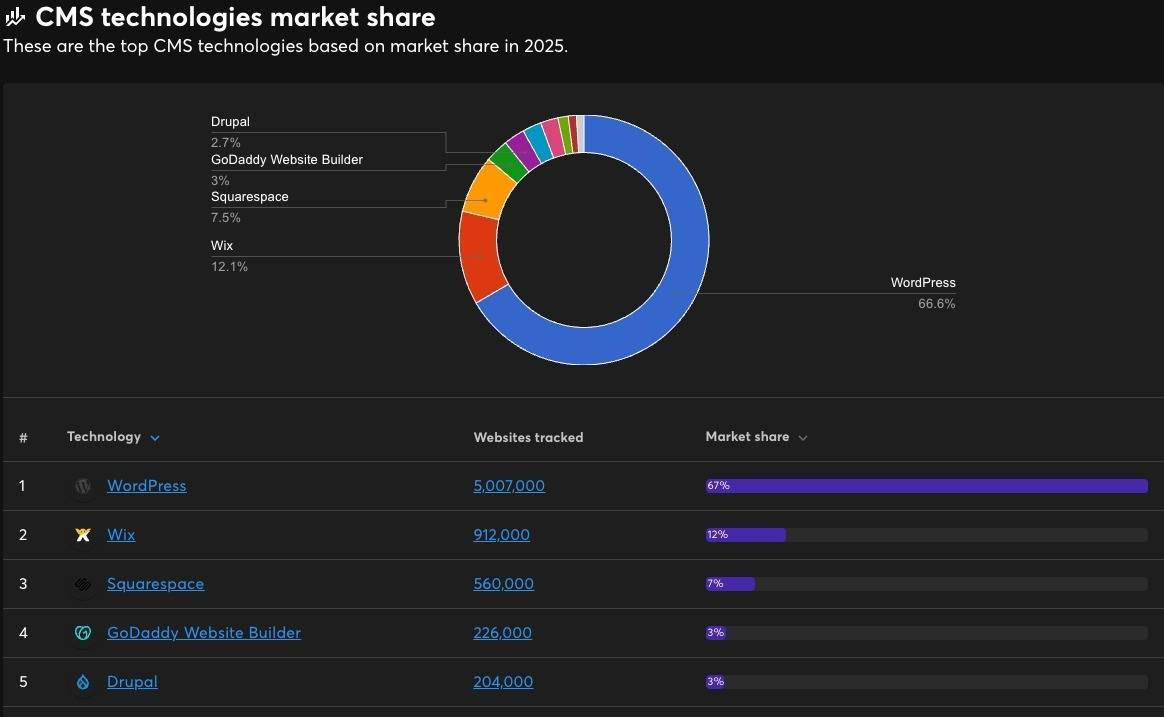
Task: Open the Market share sort chevron
Action: 803,438
